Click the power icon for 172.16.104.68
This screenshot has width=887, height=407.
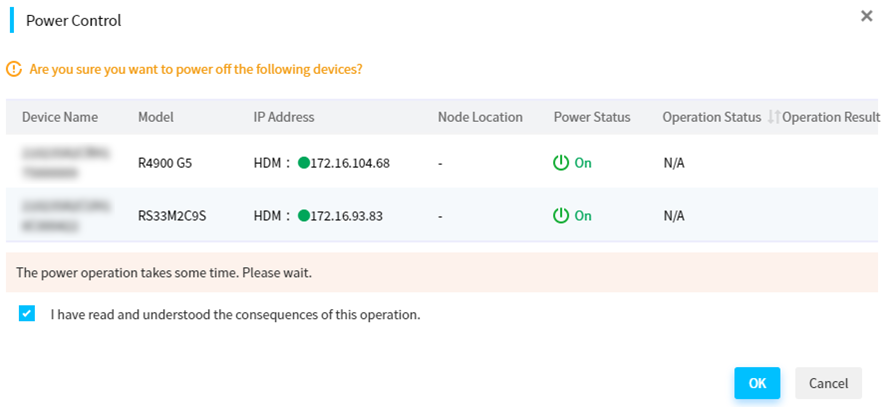click(x=560, y=163)
